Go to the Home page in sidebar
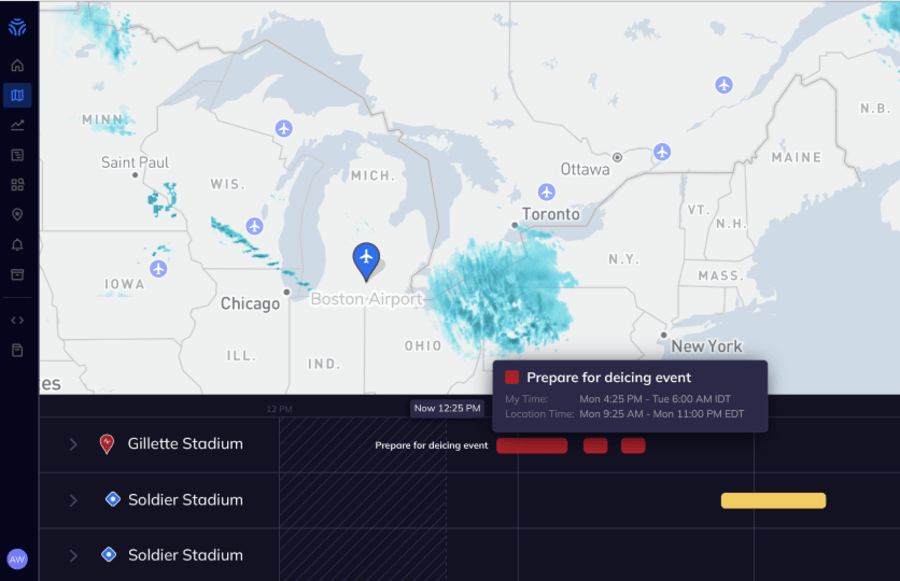The height and width of the screenshot is (581, 900). (x=17, y=66)
